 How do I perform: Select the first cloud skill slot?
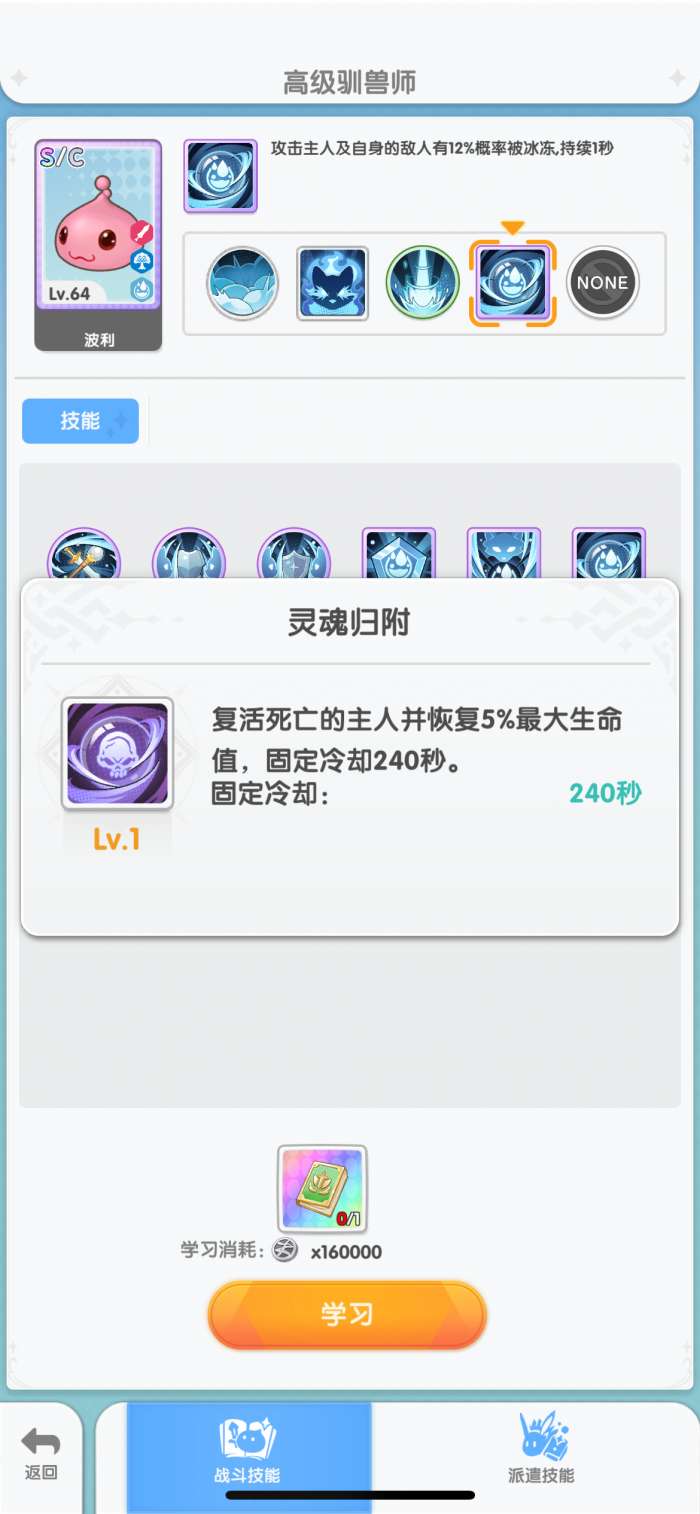click(x=243, y=283)
